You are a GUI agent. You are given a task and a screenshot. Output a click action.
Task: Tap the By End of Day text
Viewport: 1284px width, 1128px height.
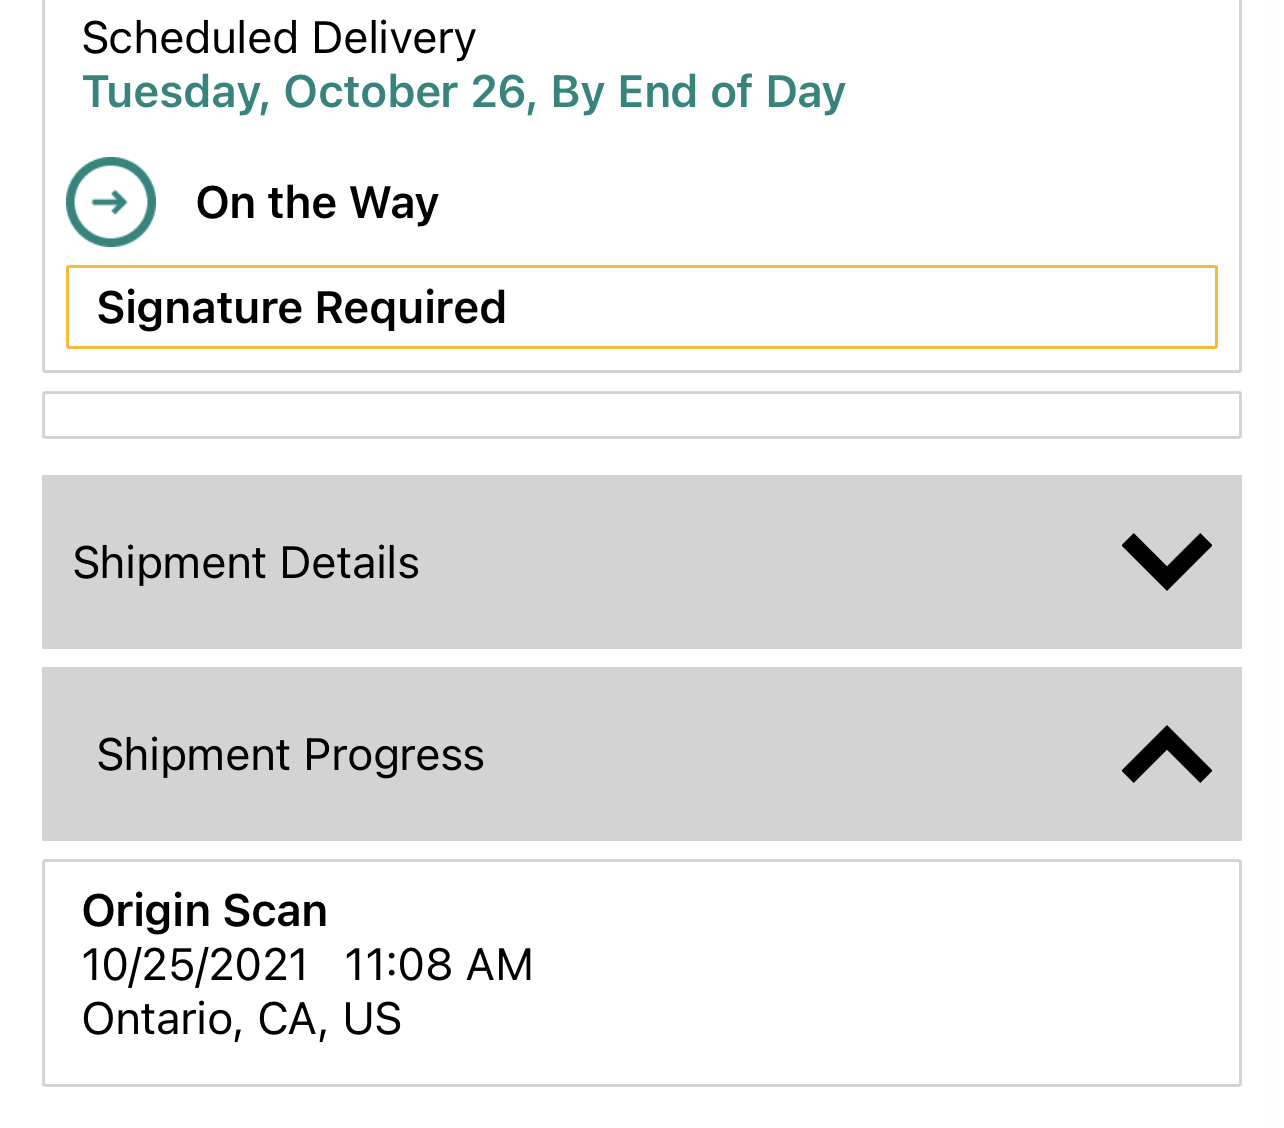(x=698, y=92)
